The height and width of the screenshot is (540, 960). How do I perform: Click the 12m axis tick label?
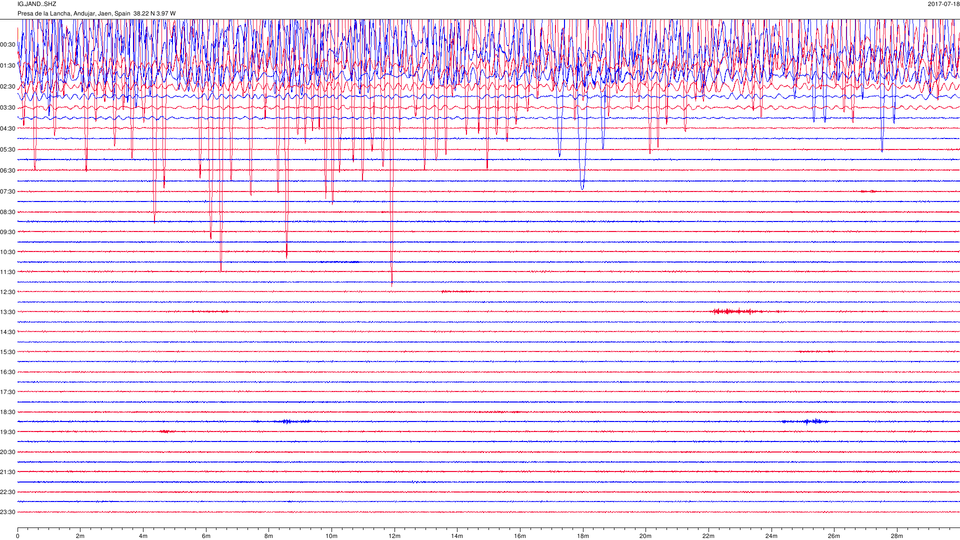point(394,536)
